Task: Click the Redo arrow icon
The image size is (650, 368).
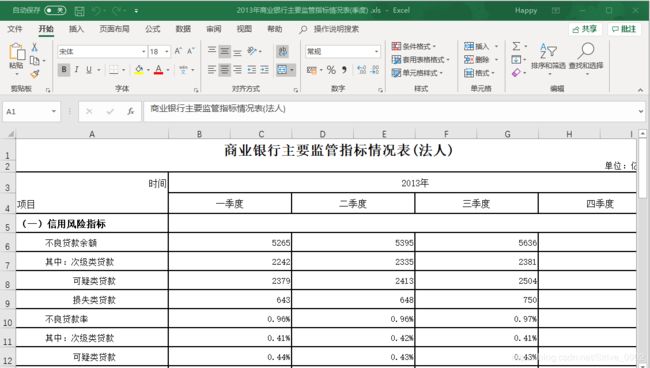Action: [116, 11]
